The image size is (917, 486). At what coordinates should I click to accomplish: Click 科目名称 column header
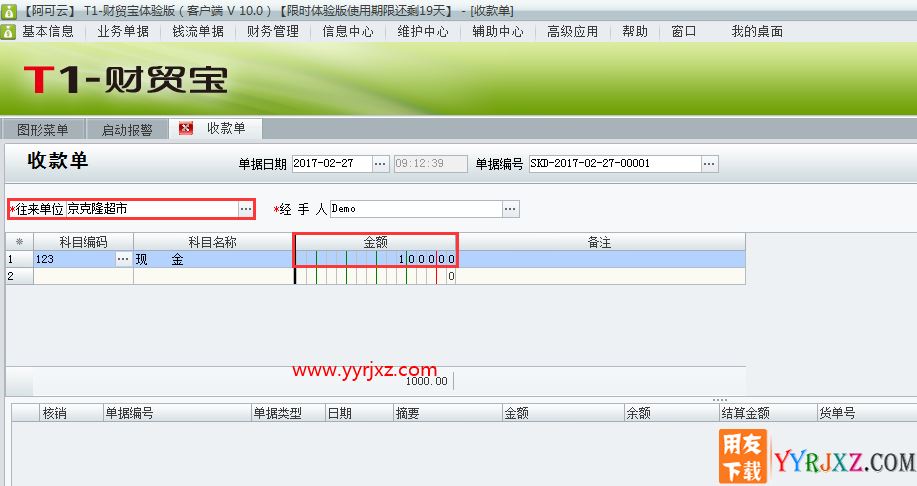(x=213, y=242)
